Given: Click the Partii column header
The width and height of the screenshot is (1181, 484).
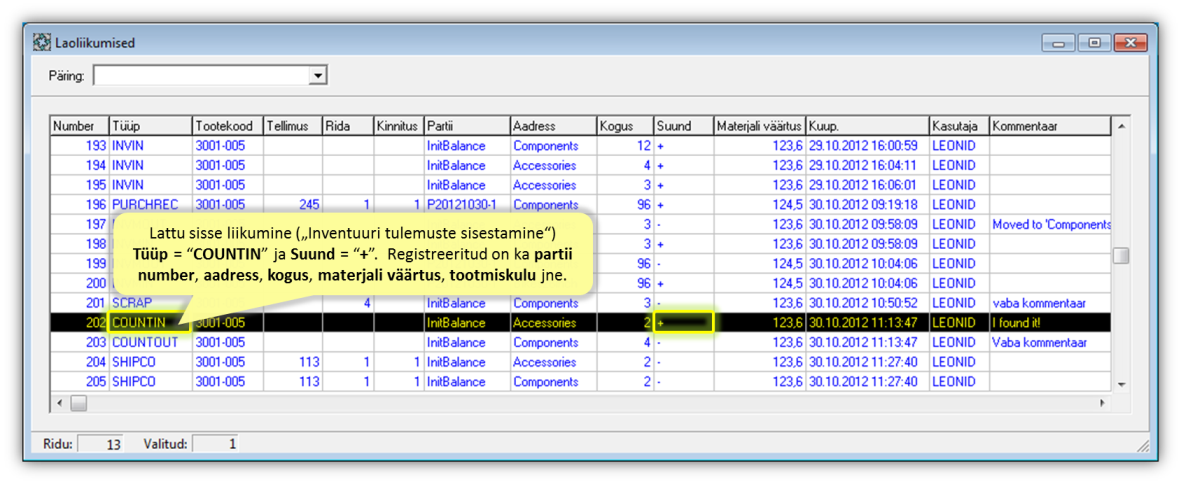Looking at the screenshot, I should tap(467, 126).
